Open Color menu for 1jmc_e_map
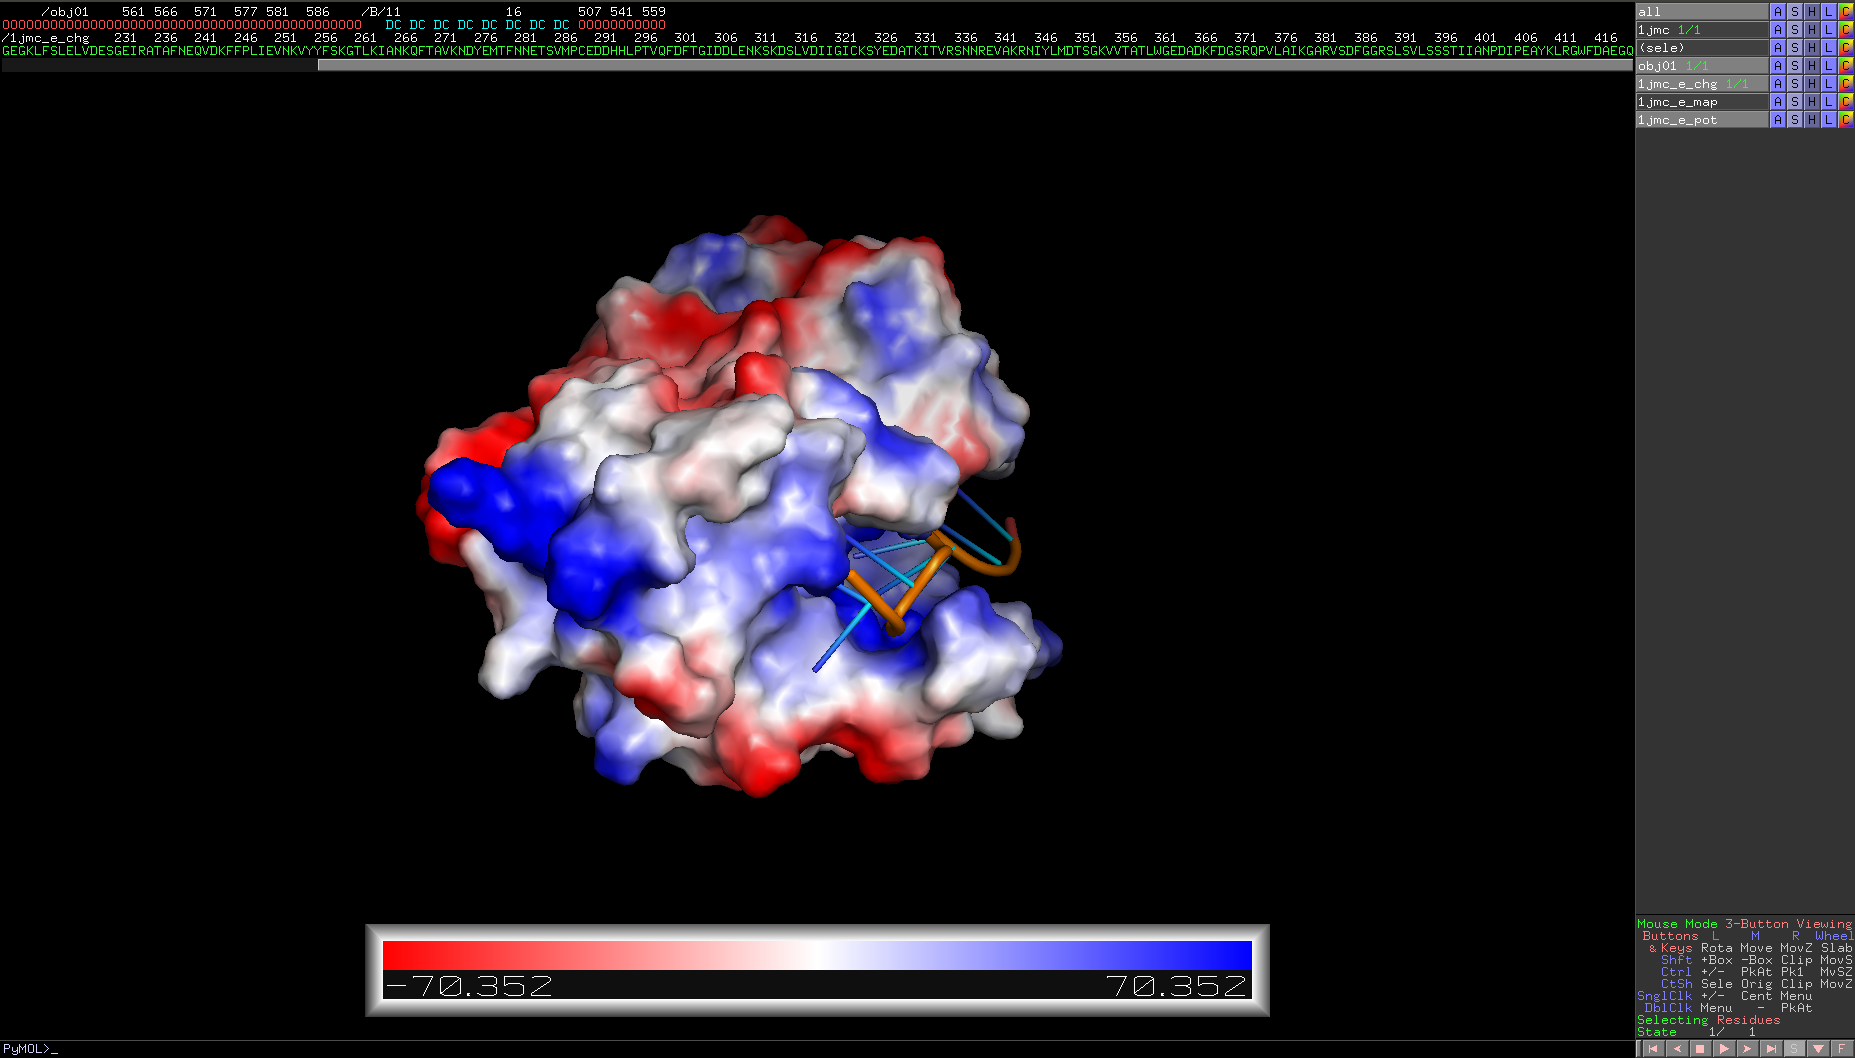Image resolution: width=1855 pixels, height=1058 pixels. [x=1846, y=102]
